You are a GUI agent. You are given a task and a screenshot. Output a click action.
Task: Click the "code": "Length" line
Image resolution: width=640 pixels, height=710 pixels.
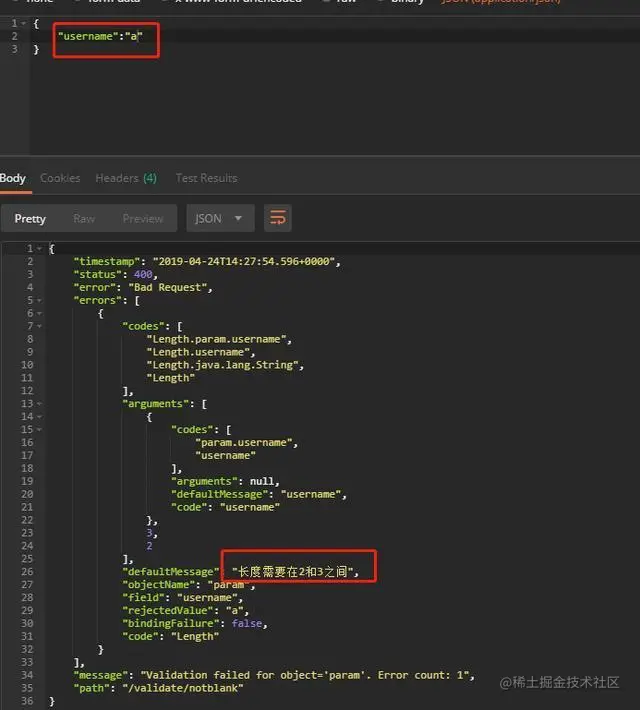[x=171, y=636]
